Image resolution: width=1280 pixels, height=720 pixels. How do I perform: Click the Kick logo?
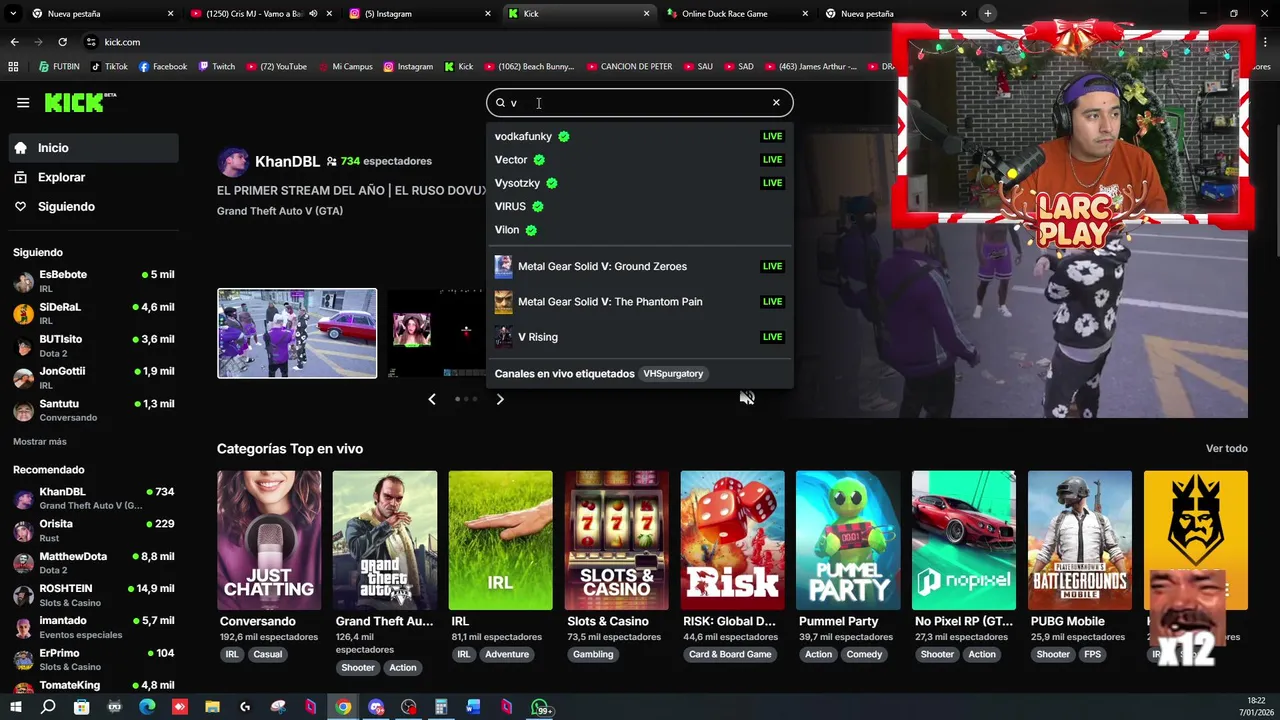coord(80,102)
